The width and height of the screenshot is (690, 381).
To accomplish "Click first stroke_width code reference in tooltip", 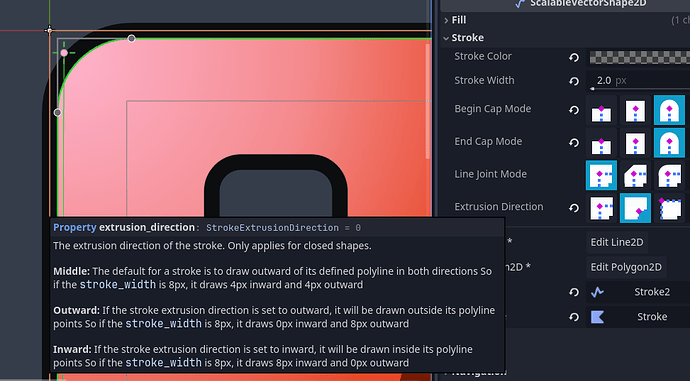I will click(117, 285).
